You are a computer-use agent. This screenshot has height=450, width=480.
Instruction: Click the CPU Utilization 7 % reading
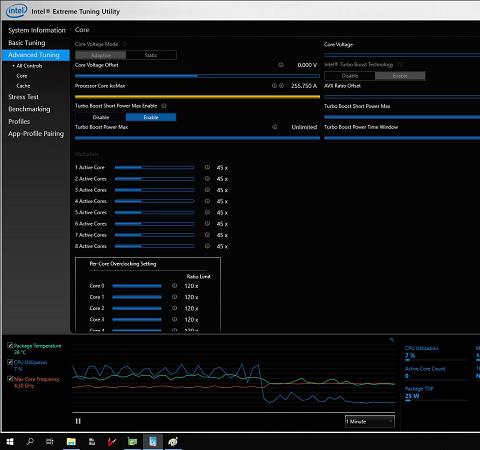tap(410, 356)
